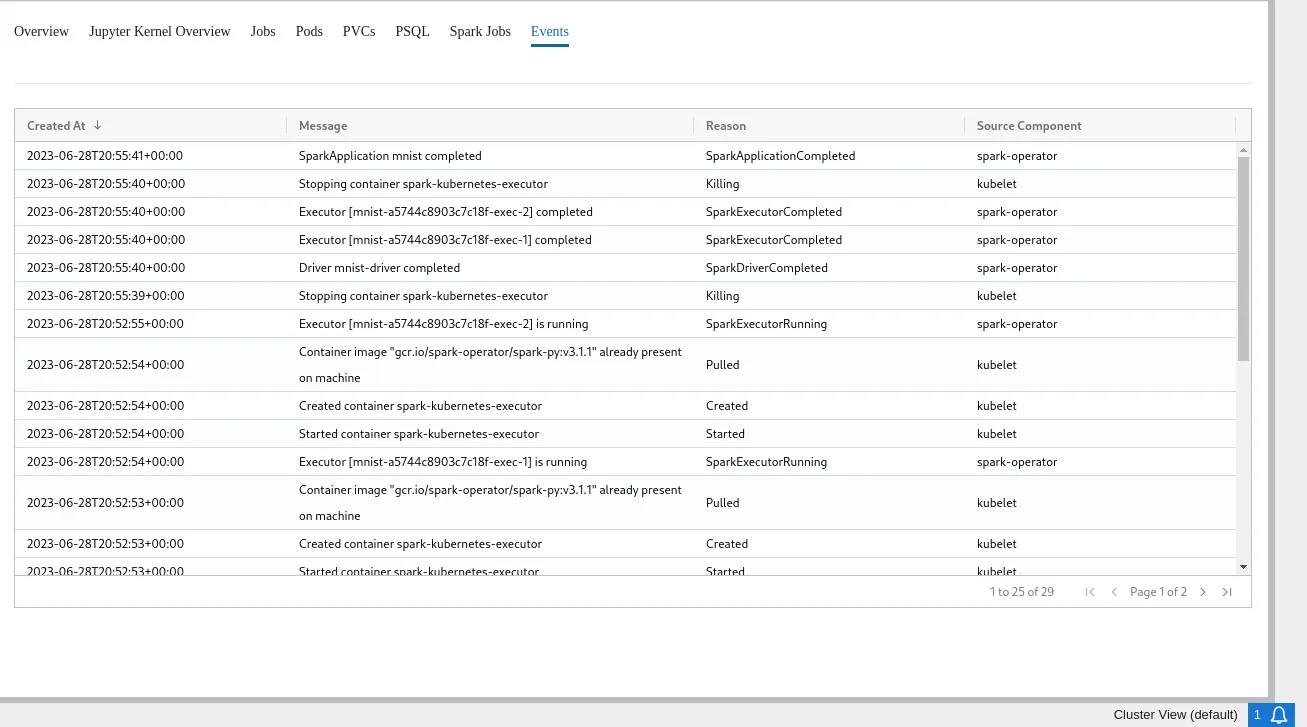The image size is (1307, 727).
Task: Click the SparkDriverCompleted reason cell
Action: click(767, 268)
